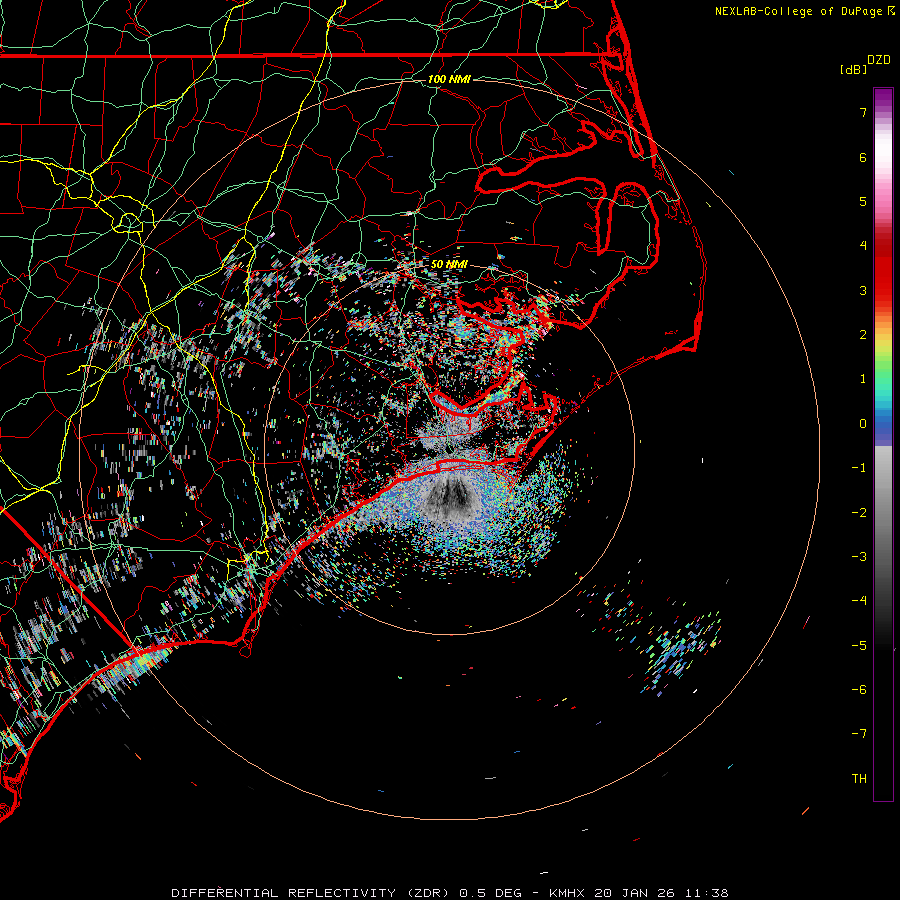Click the -4 value on the dB scale
This screenshot has width=900, height=900.
859,601
